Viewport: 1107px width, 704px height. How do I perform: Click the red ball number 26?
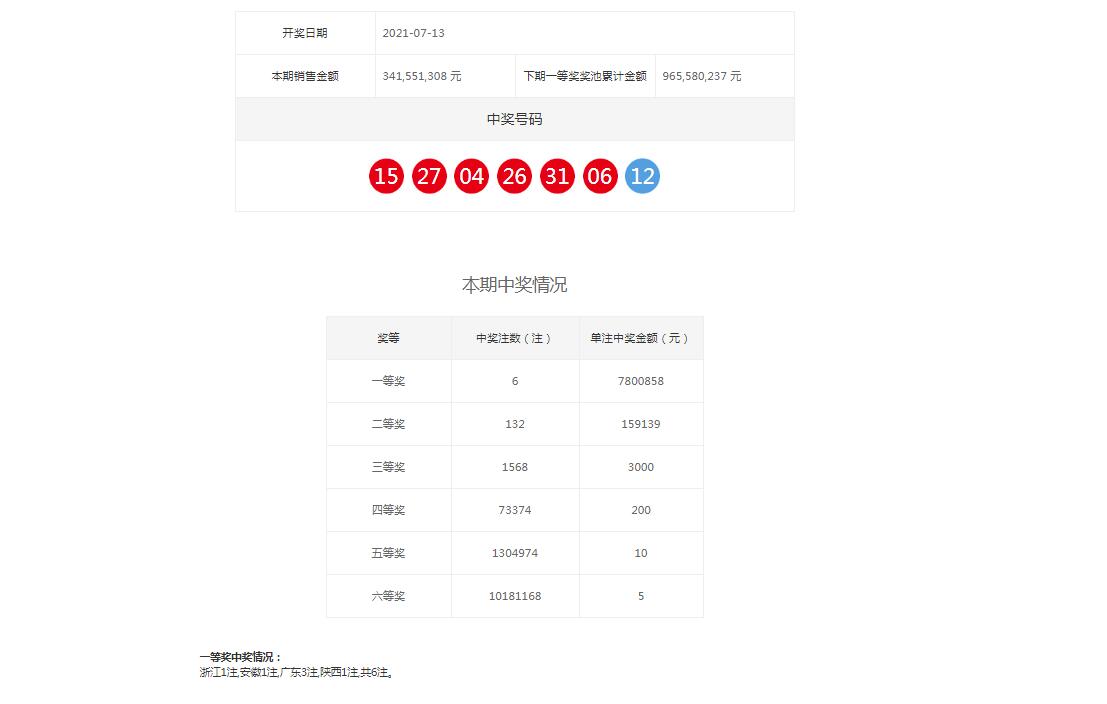pos(515,176)
